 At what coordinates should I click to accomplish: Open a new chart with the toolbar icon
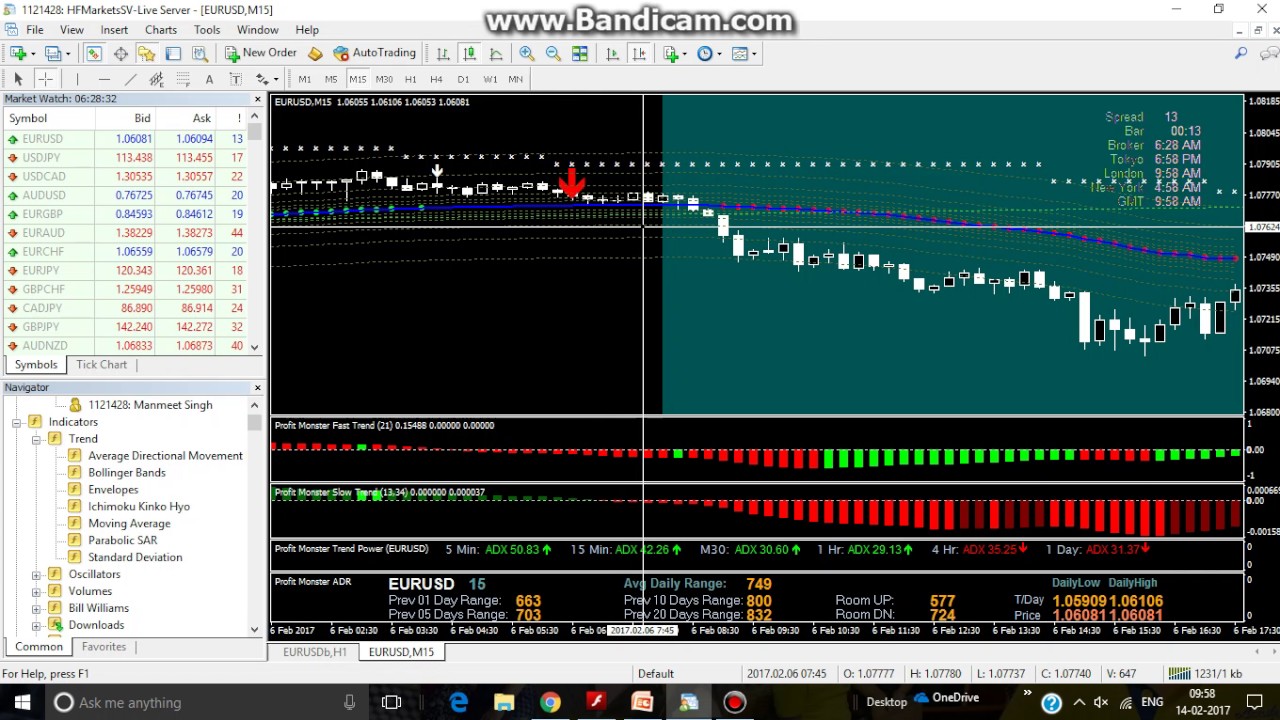coord(18,53)
